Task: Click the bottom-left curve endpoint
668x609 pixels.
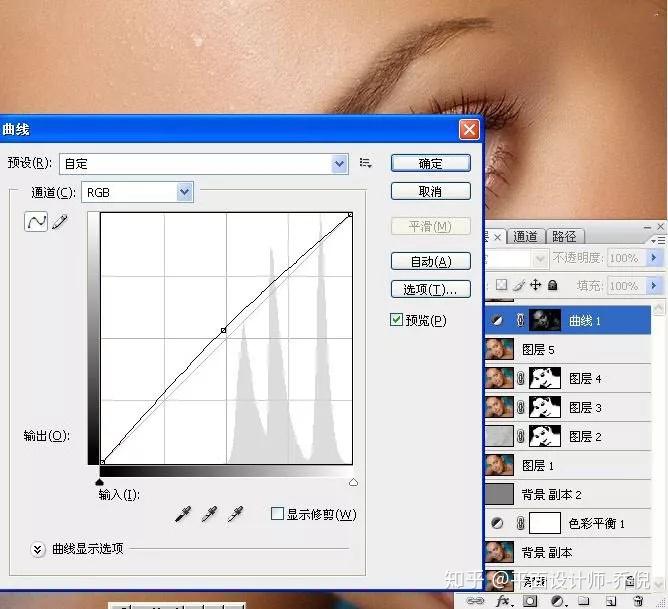Action: coord(103,462)
